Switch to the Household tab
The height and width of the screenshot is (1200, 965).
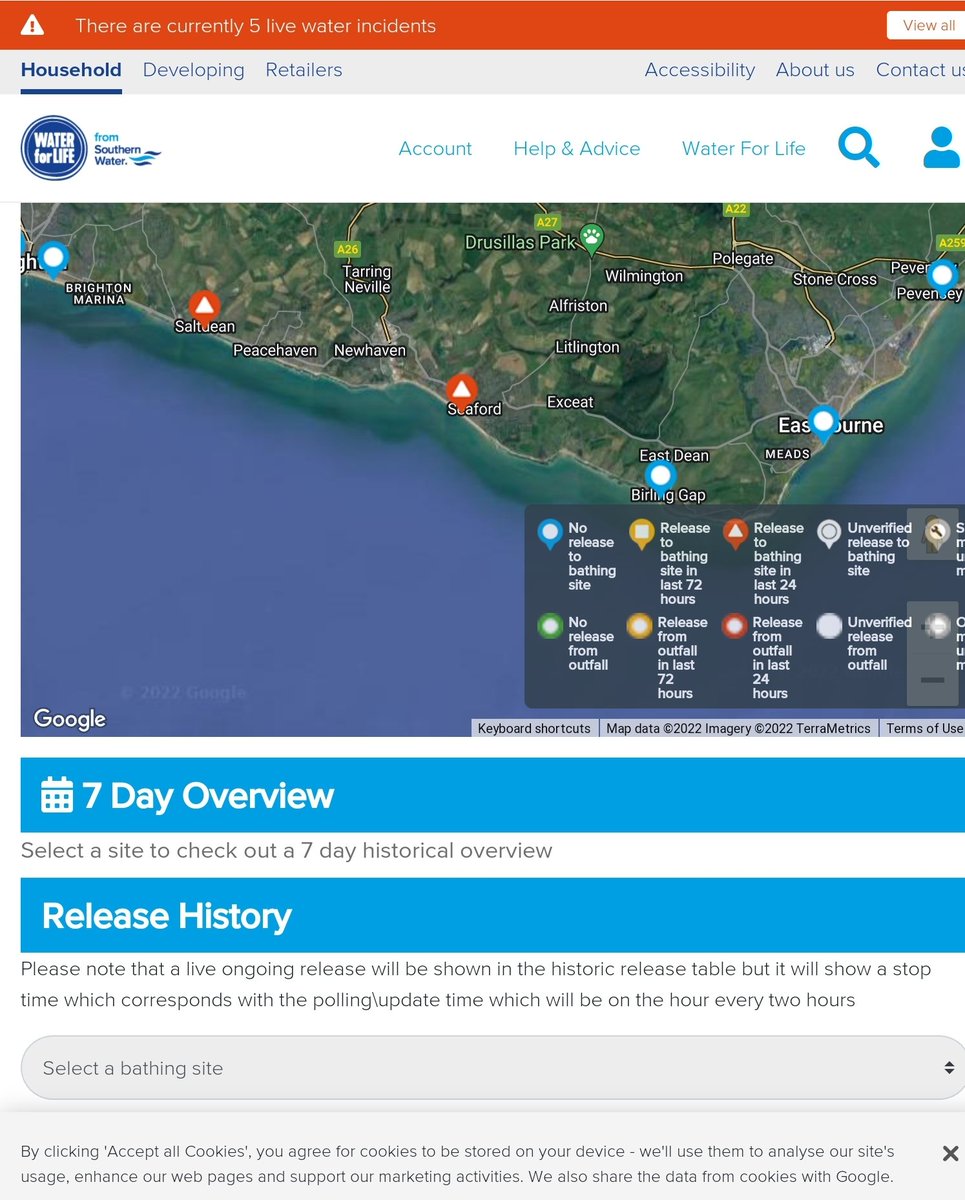coord(71,70)
